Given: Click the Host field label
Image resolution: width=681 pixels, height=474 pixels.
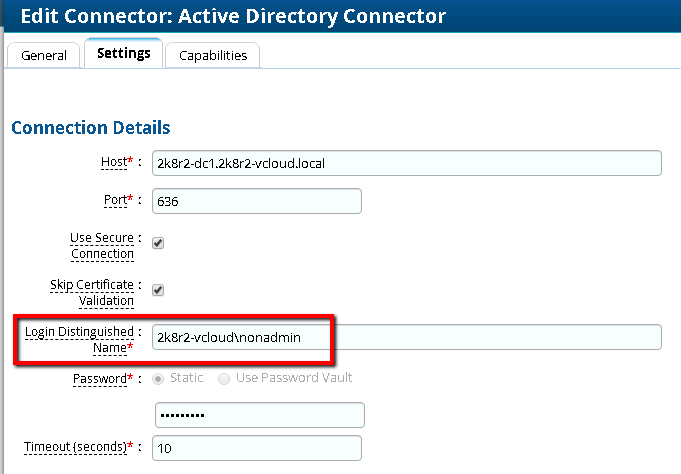Looking at the screenshot, I should click(116, 161).
